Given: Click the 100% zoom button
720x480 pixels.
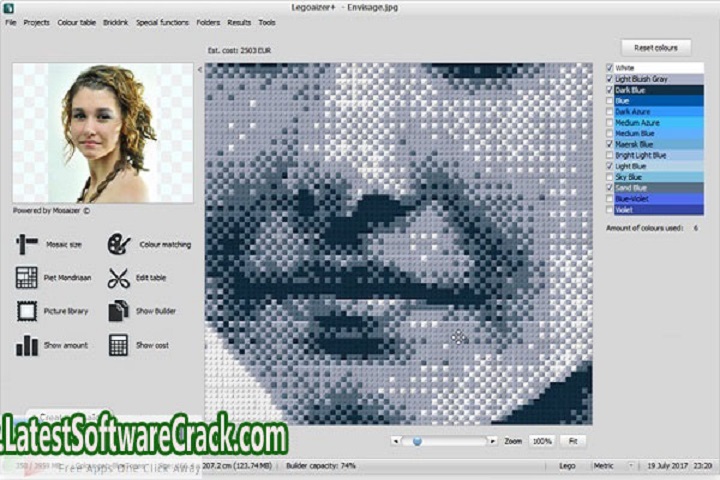Looking at the screenshot, I should click(542, 441).
